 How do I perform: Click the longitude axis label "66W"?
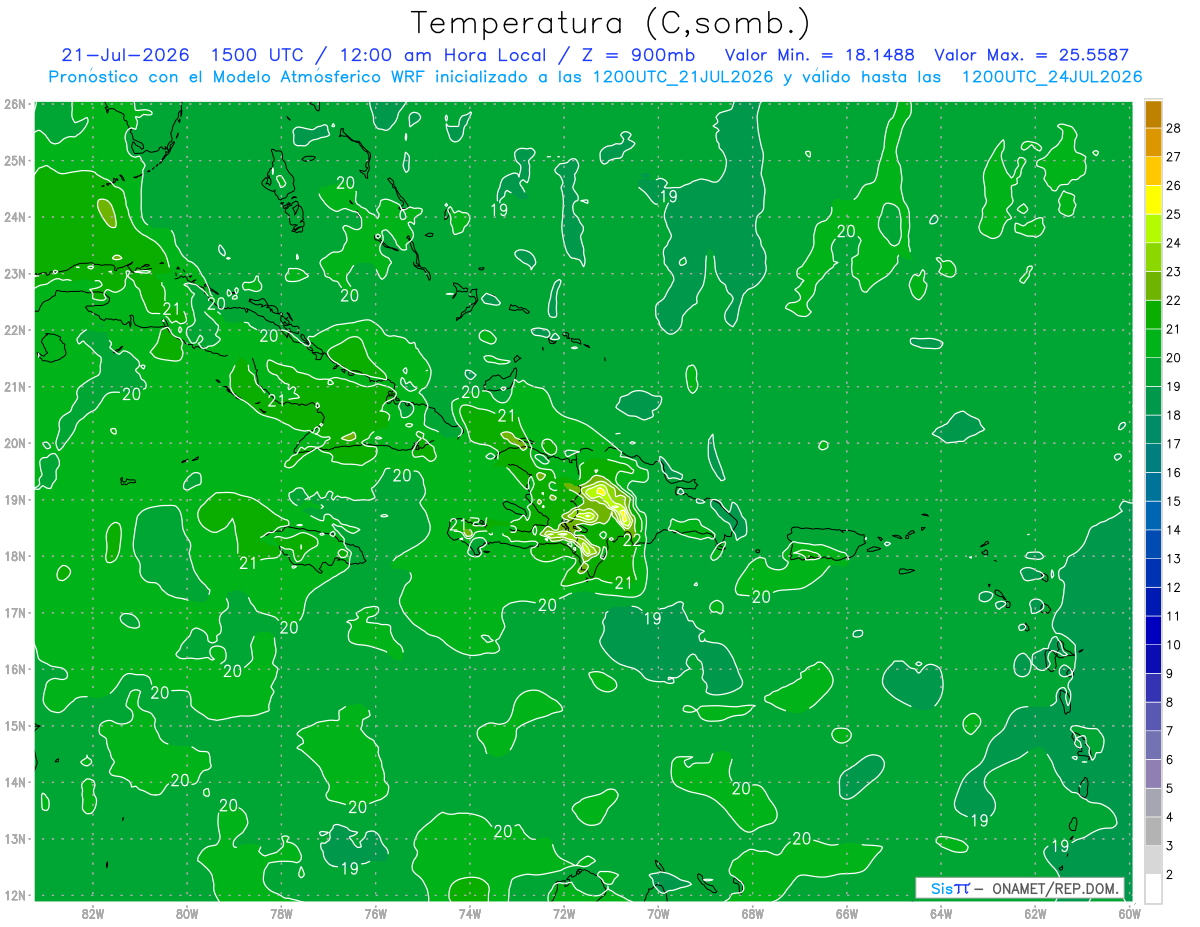click(847, 912)
